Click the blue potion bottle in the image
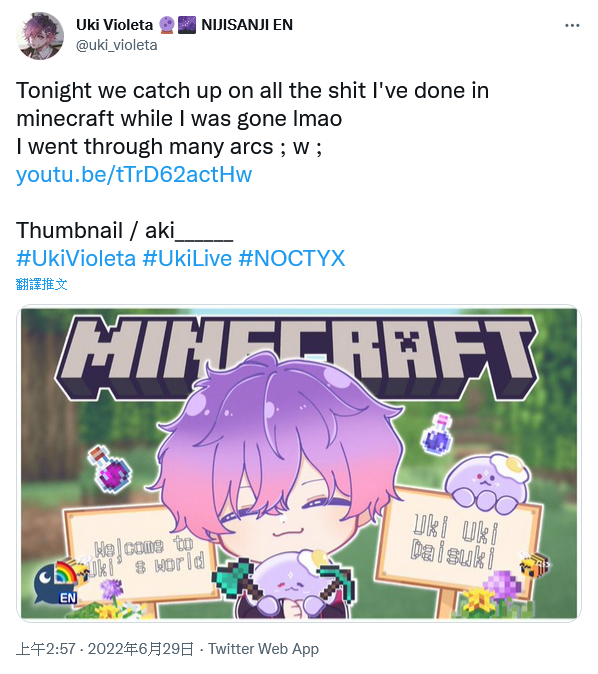The width and height of the screenshot is (598, 674). click(x=437, y=435)
